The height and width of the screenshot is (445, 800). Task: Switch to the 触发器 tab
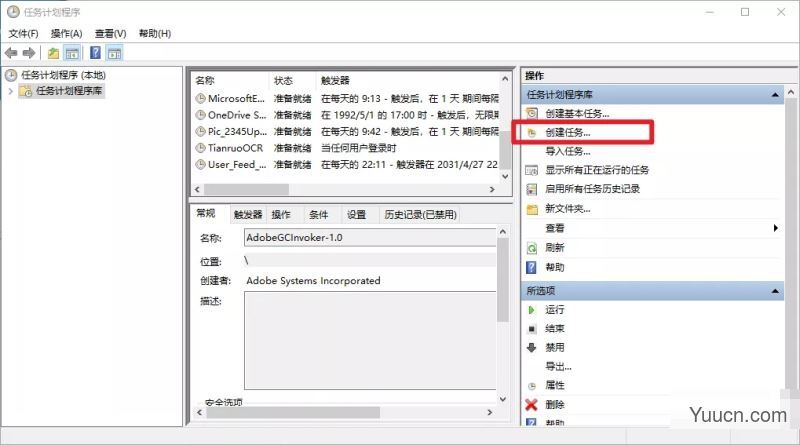tap(247, 215)
